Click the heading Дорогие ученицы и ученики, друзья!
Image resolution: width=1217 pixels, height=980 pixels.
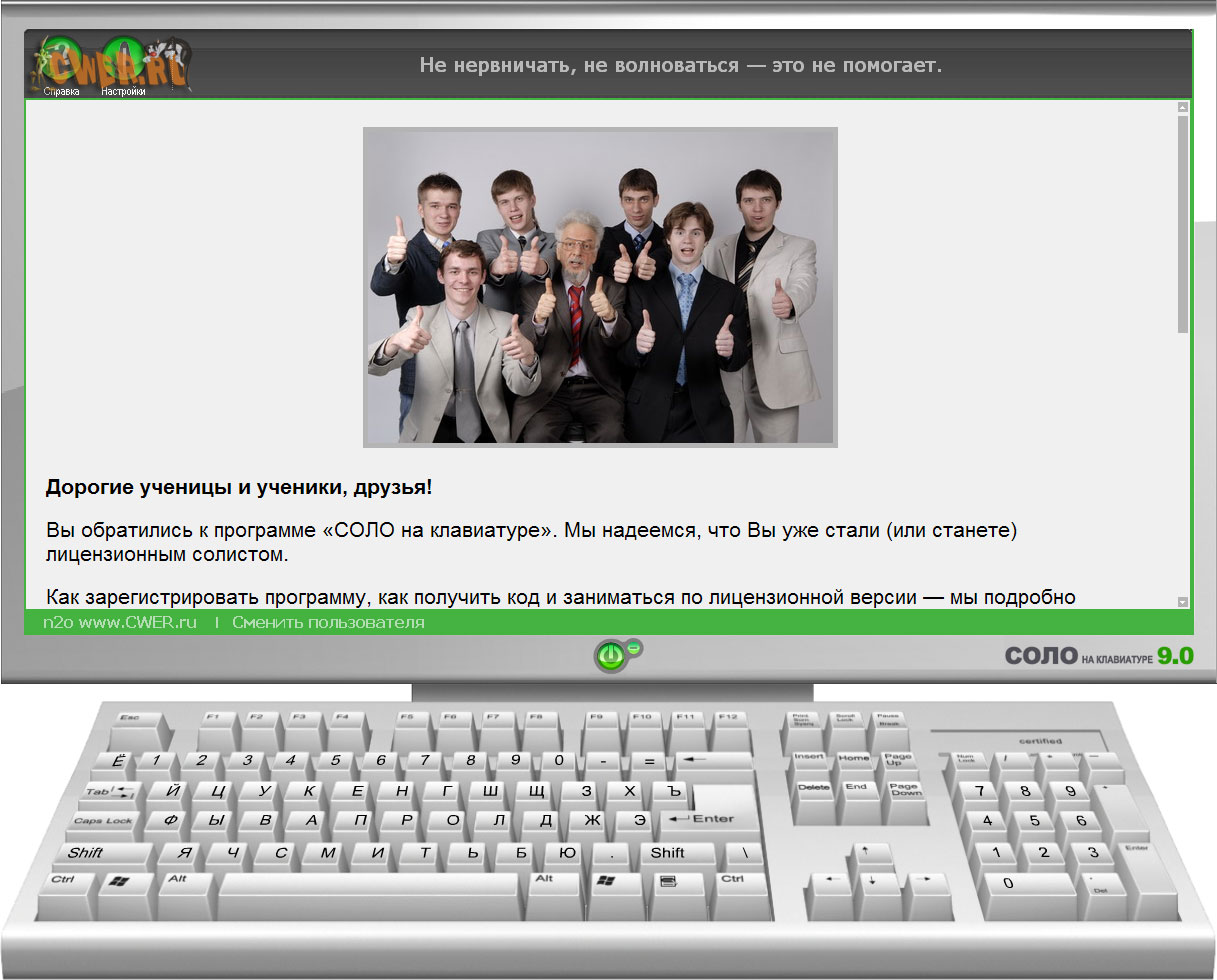click(239, 489)
